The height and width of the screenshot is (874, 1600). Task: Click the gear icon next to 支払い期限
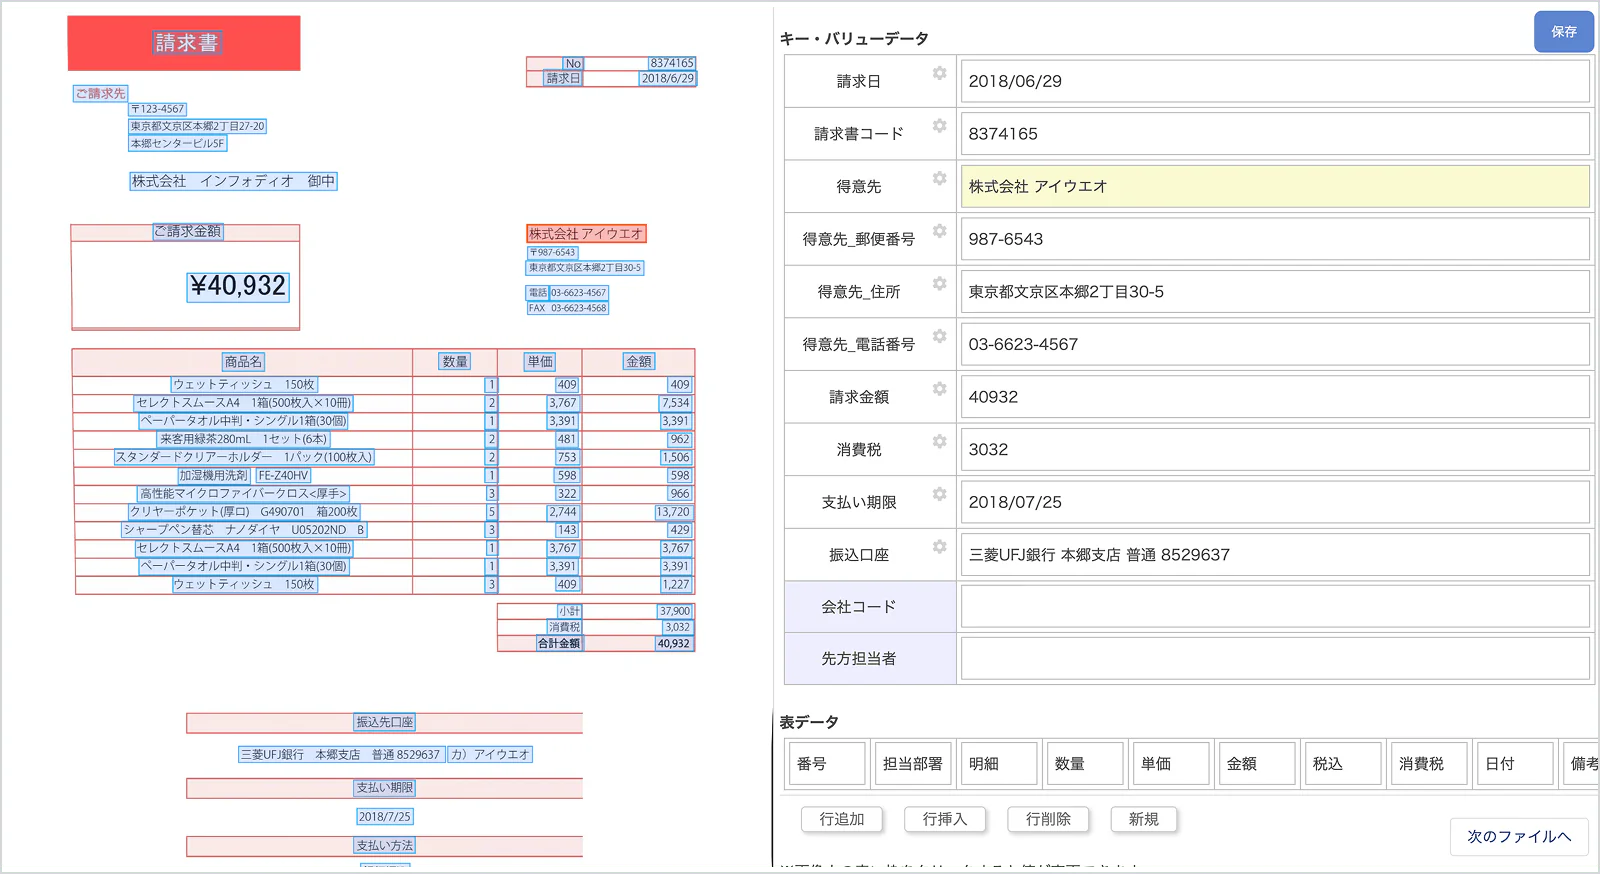pyautogui.click(x=939, y=494)
